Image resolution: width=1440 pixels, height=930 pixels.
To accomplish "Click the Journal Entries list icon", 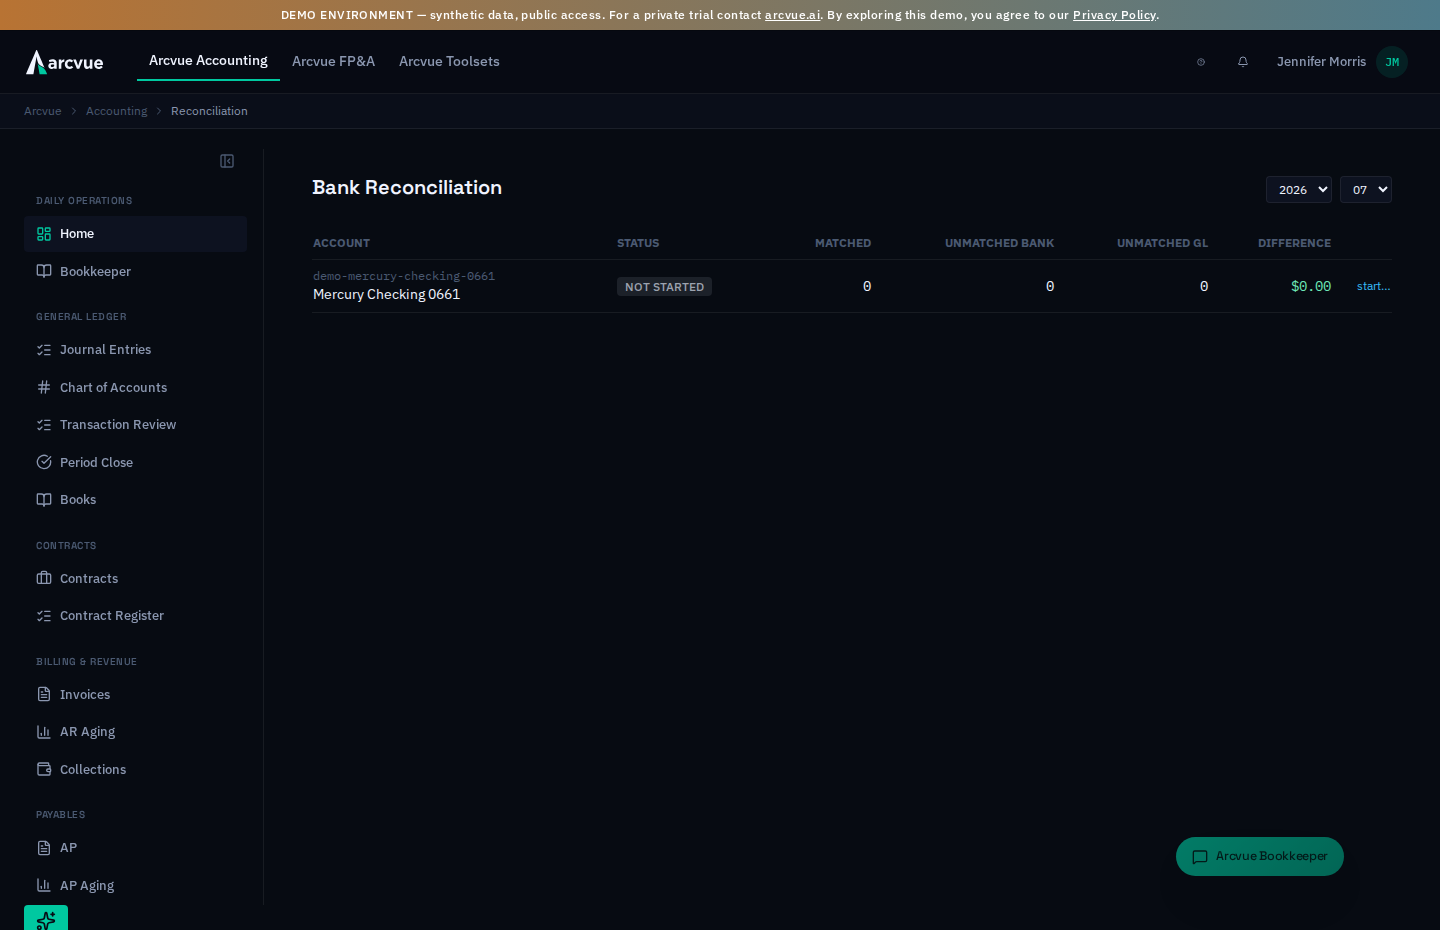I will point(44,350).
